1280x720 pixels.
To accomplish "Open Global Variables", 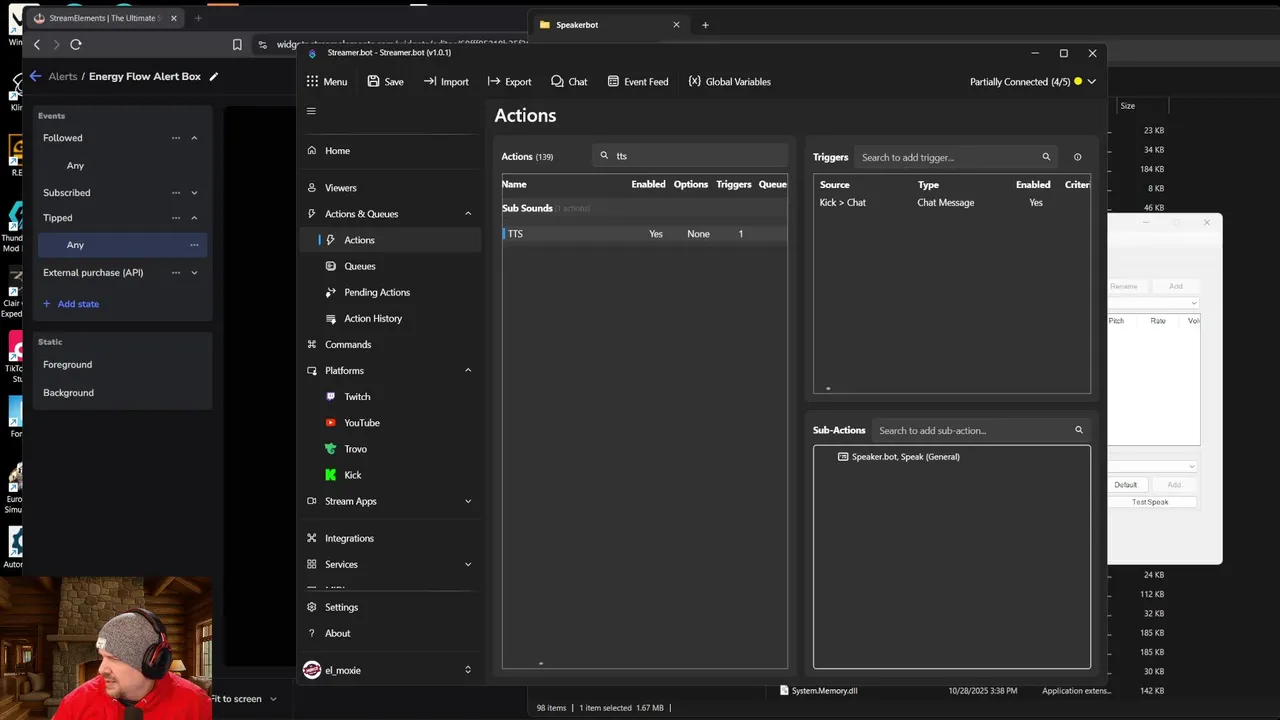I will point(729,82).
